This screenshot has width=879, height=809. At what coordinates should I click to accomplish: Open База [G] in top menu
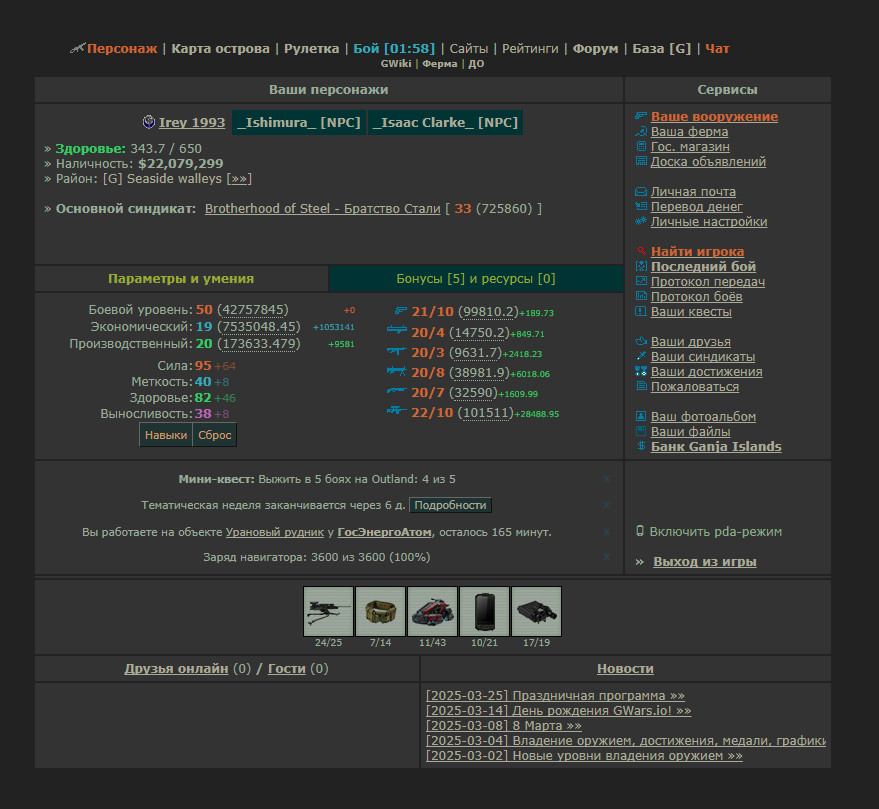(661, 49)
